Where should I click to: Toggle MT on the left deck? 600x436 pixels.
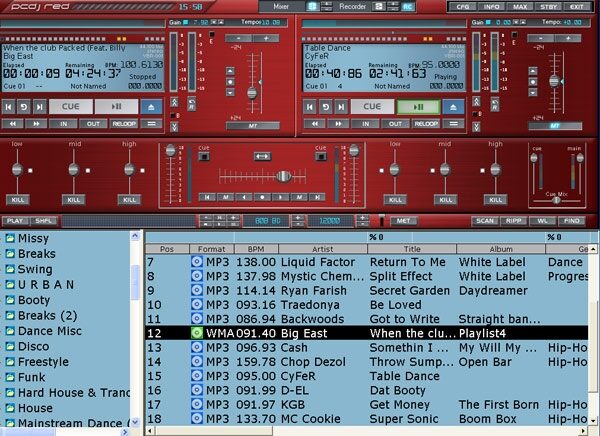(253, 126)
